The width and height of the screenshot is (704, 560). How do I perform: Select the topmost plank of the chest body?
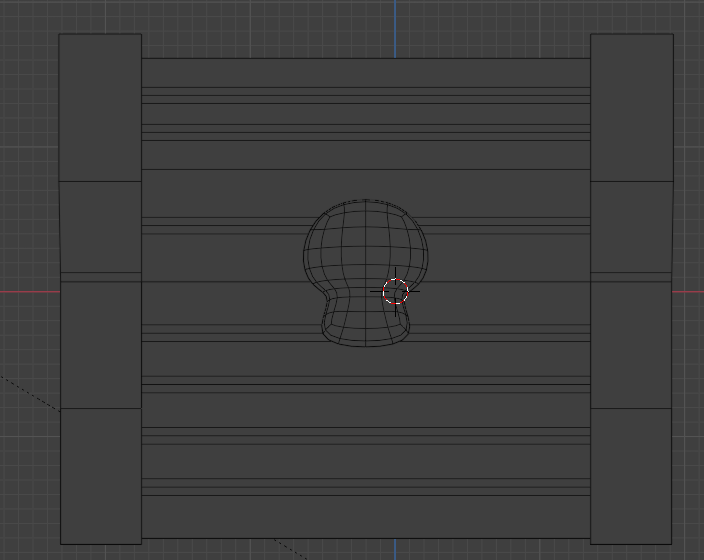(365, 72)
